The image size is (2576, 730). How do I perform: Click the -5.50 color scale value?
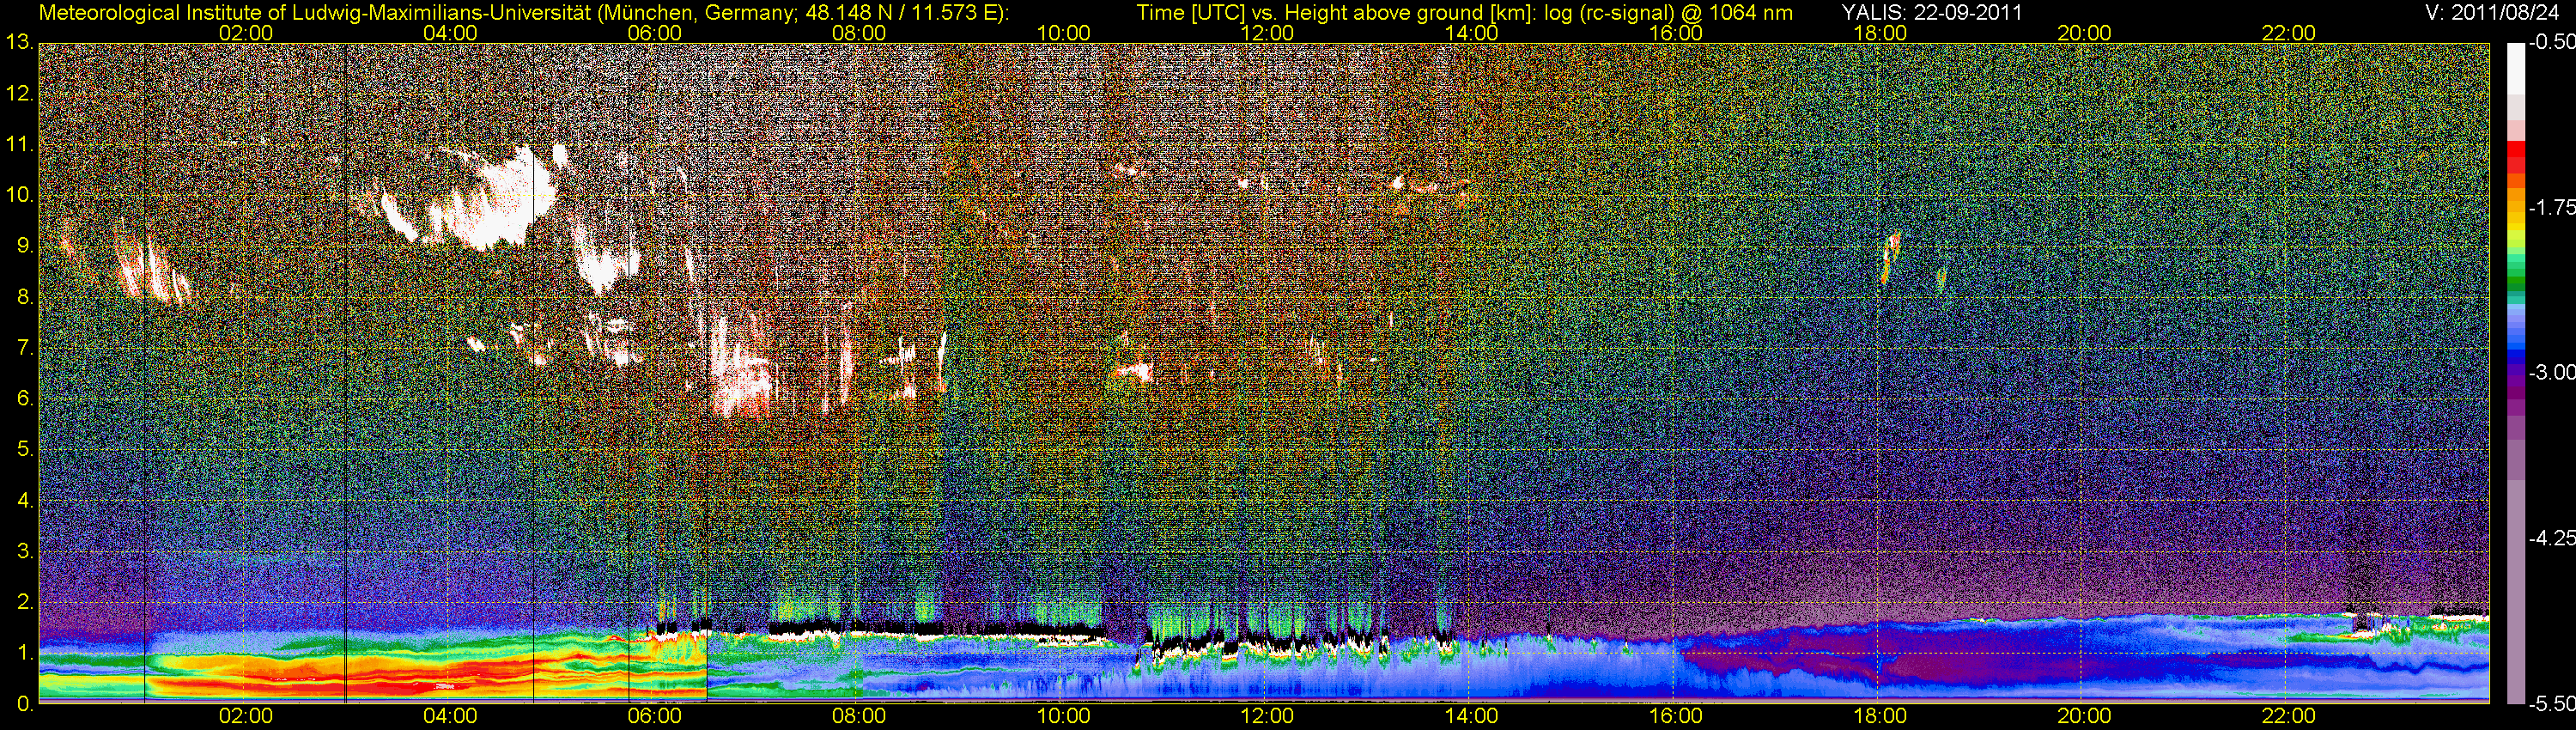click(2551, 704)
